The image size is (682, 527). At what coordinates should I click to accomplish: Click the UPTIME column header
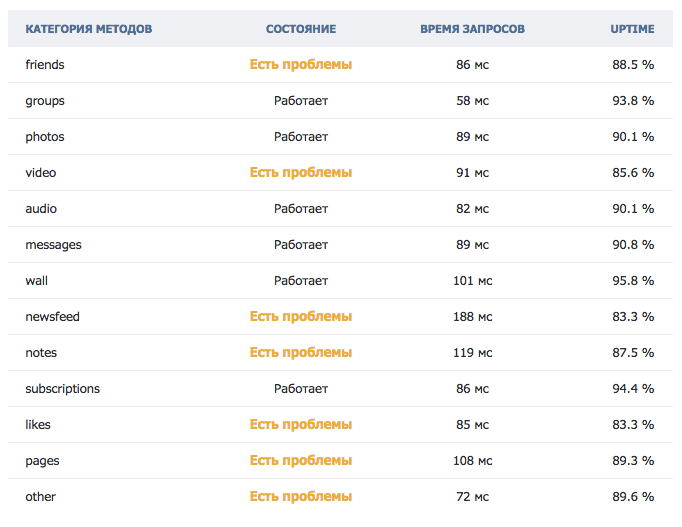632,29
